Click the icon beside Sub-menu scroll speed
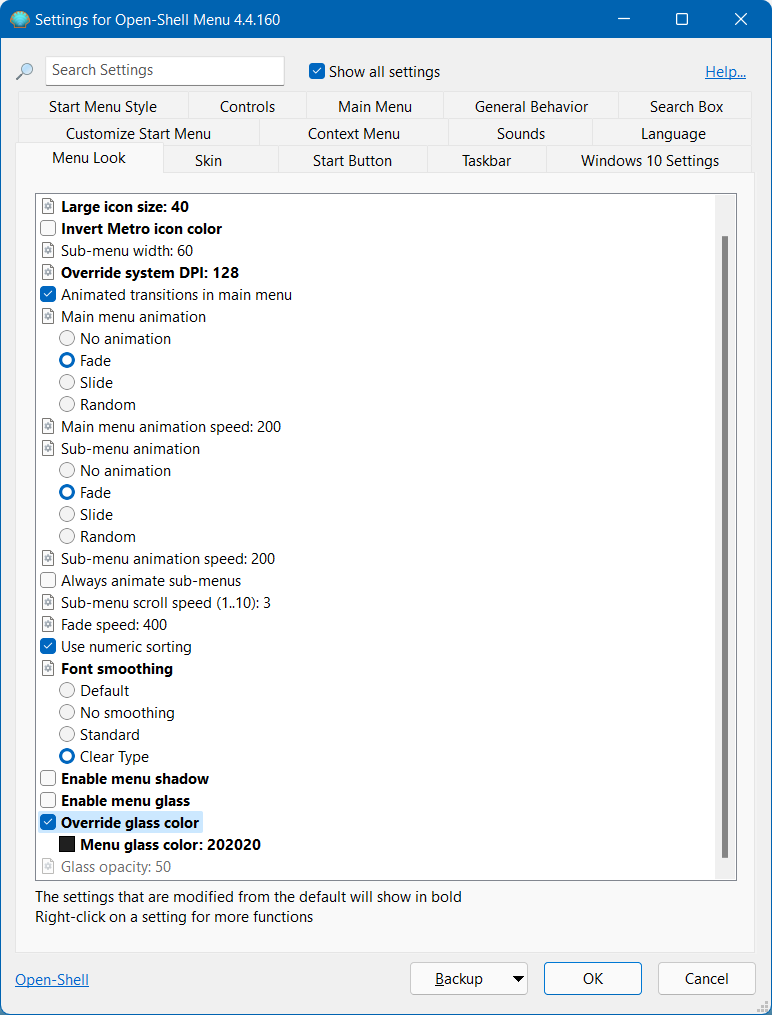The height and width of the screenshot is (1015, 772). (x=48, y=603)
